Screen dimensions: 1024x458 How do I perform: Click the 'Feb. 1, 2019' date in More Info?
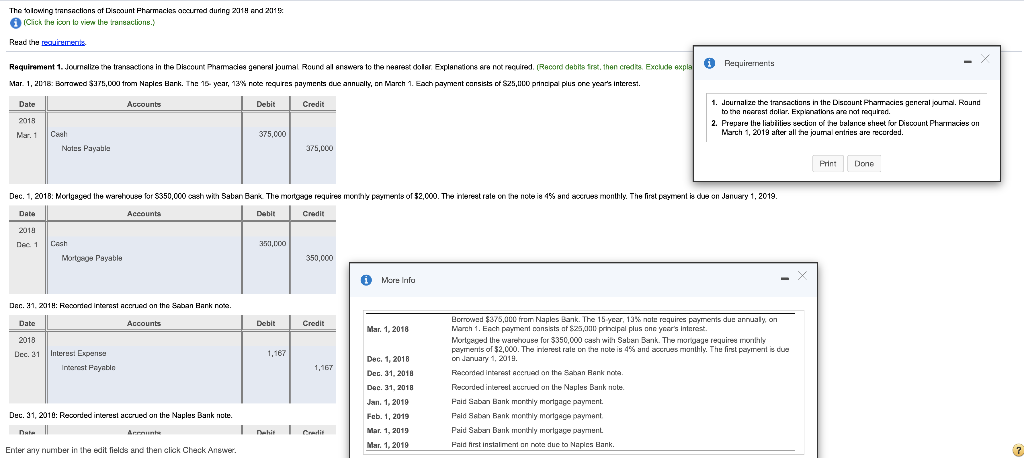(388, 416)
